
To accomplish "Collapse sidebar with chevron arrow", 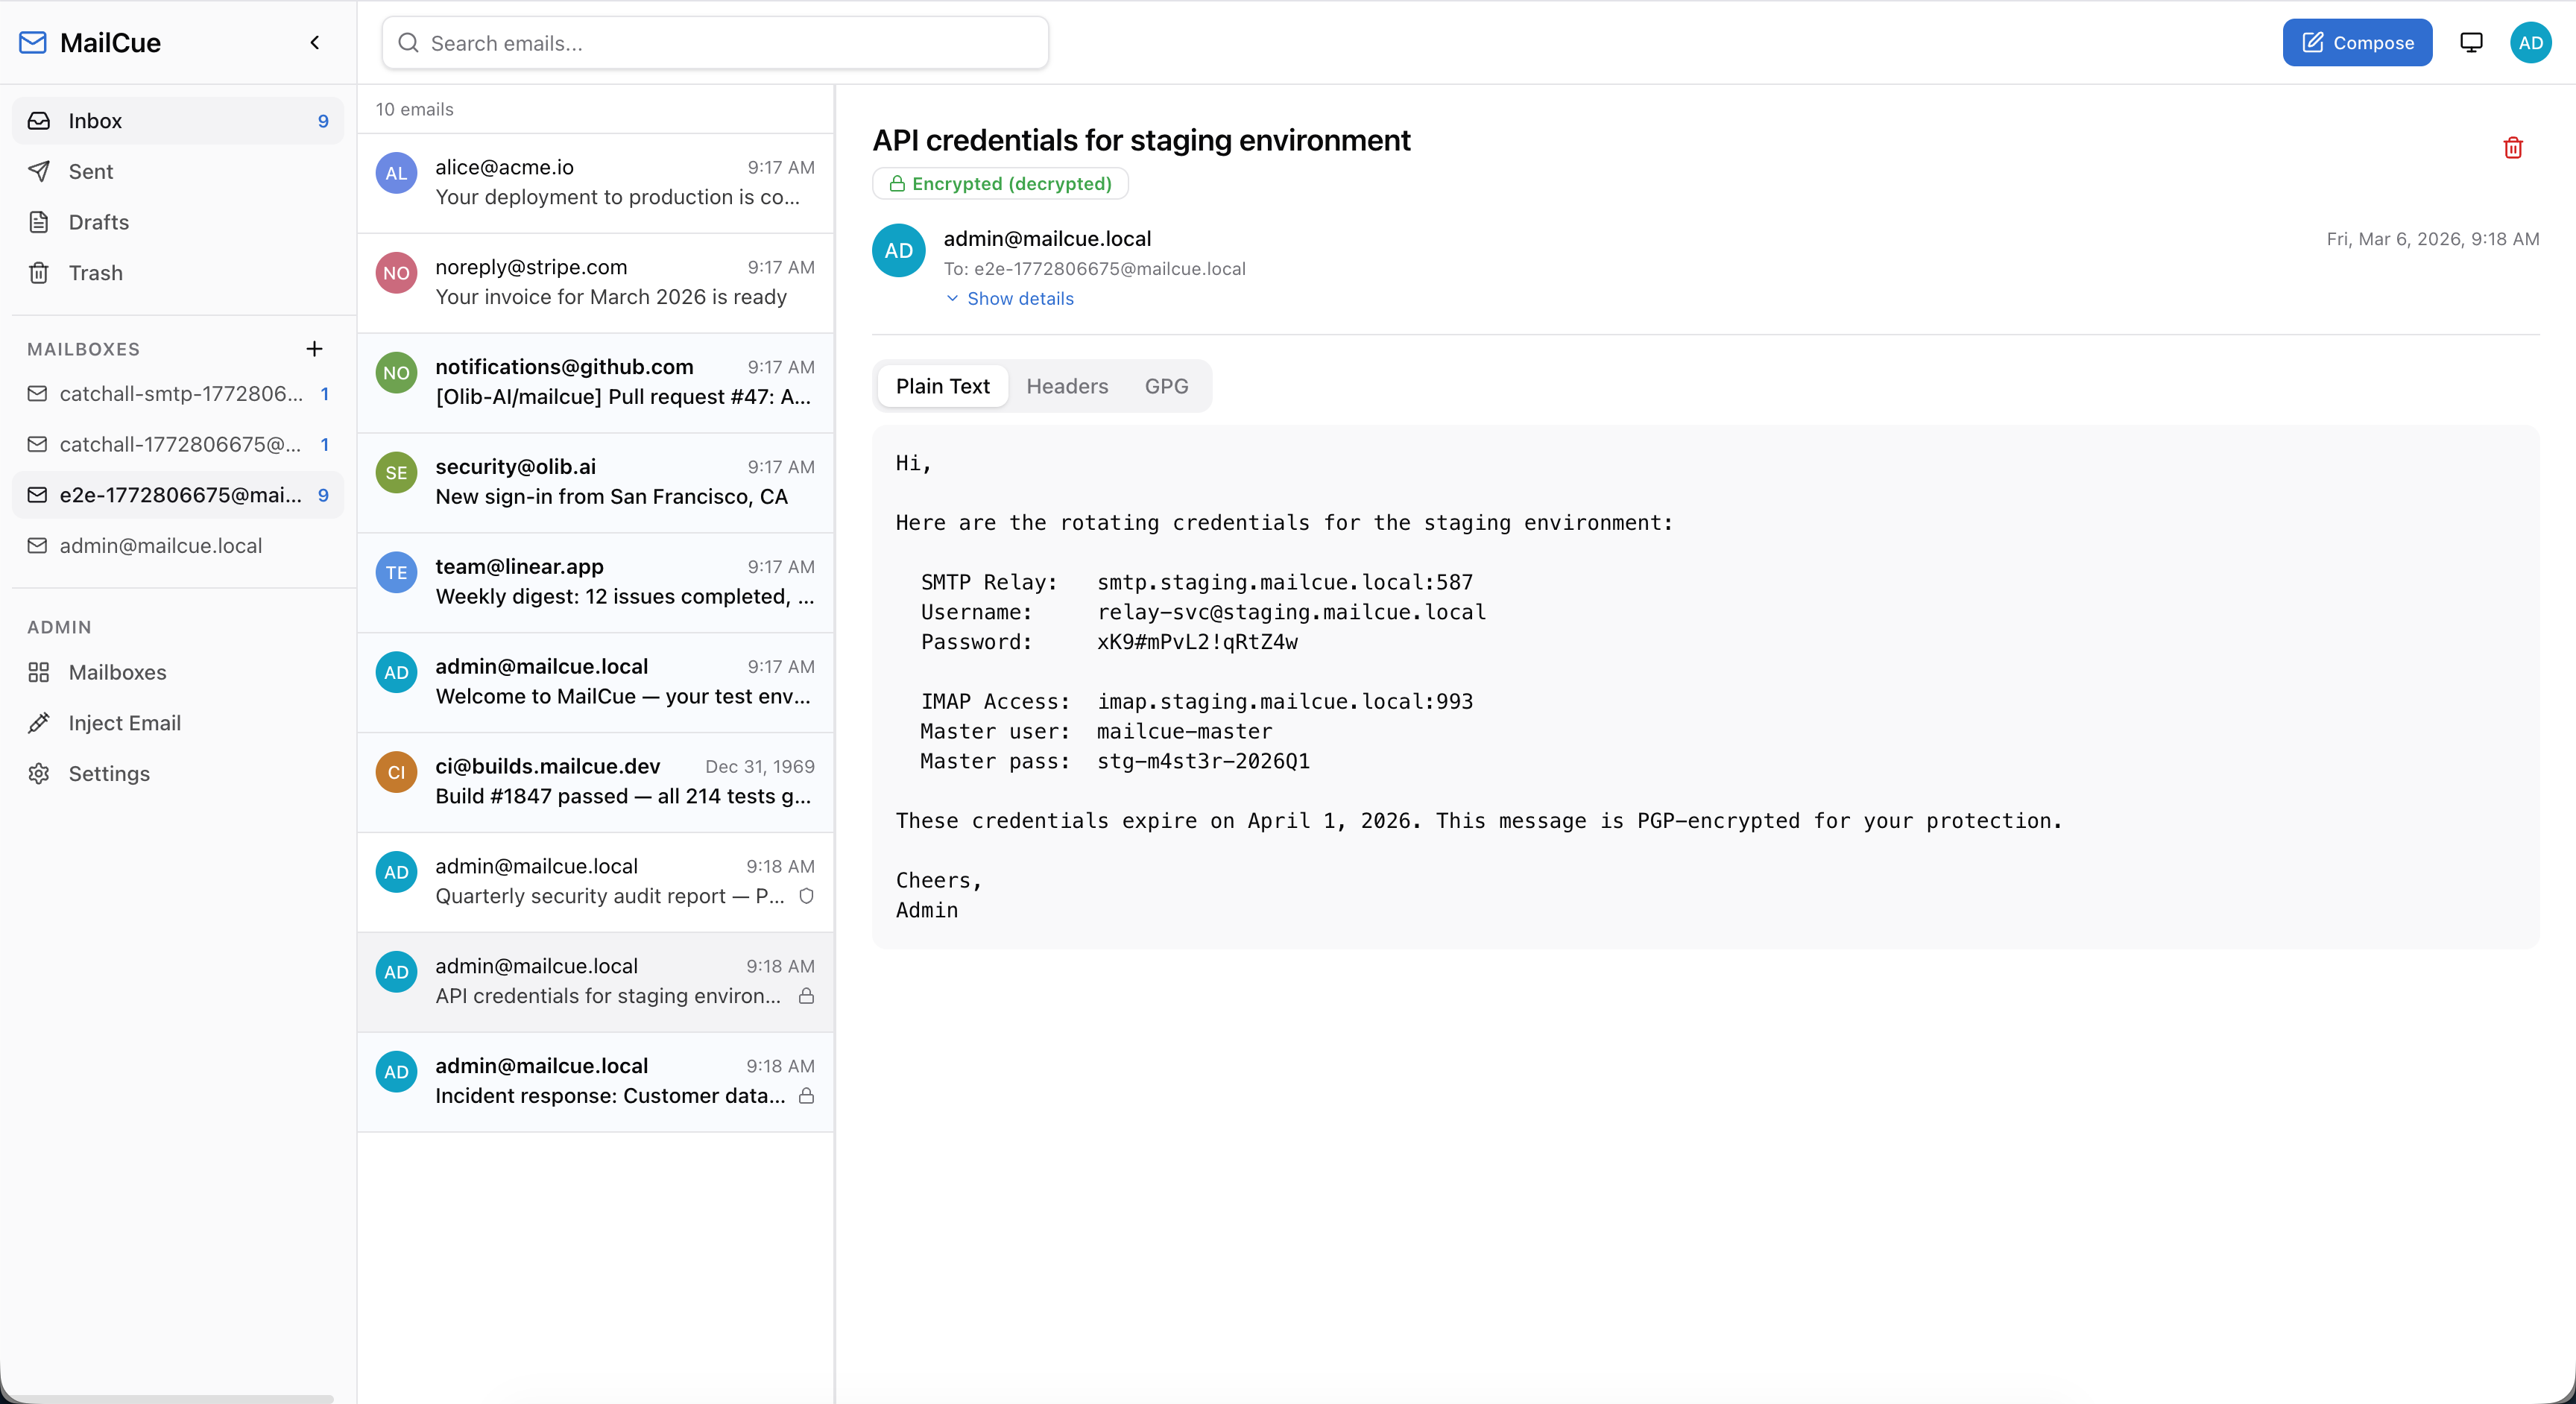I will (x=315, y=42).
